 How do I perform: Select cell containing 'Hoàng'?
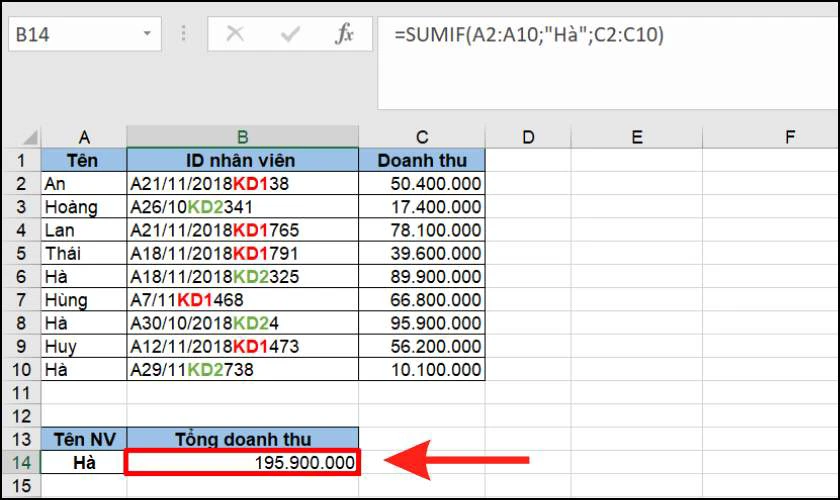[84, 207]
